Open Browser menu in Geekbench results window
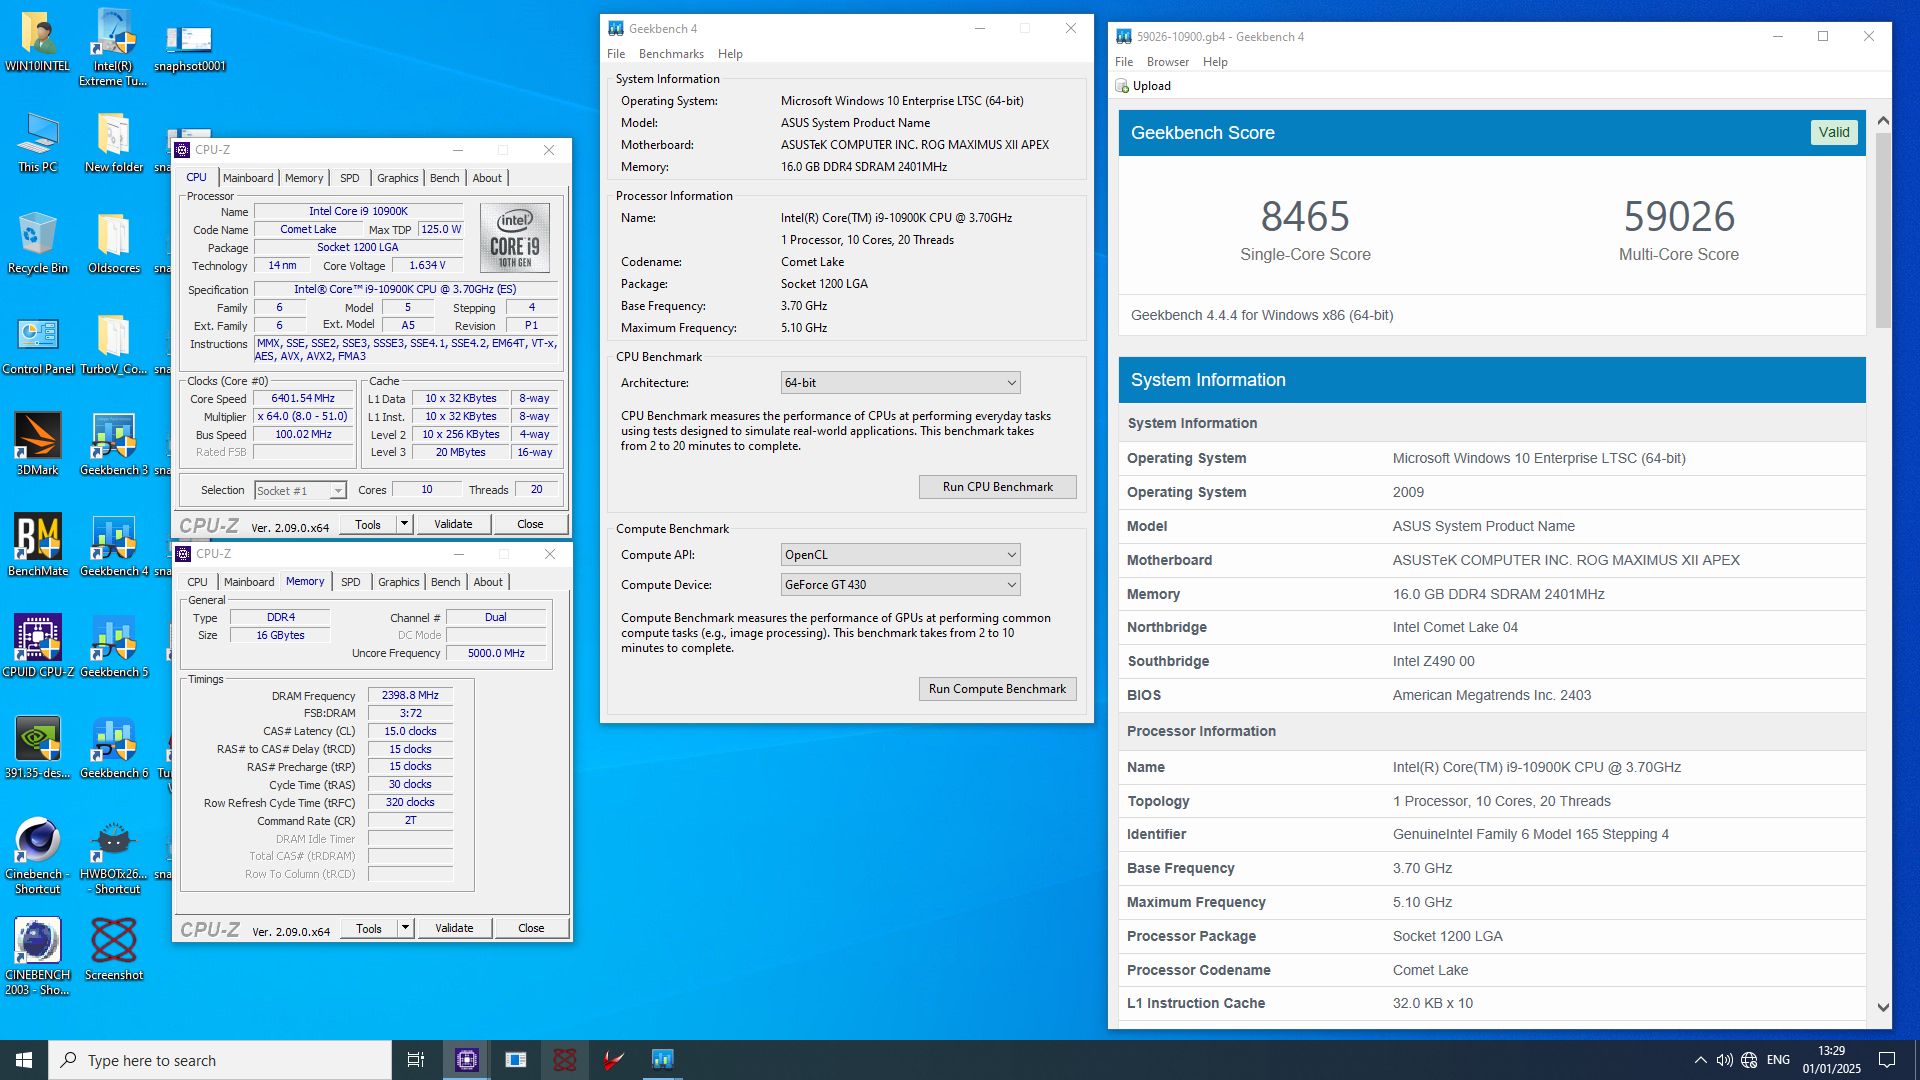 [1167, 62]
